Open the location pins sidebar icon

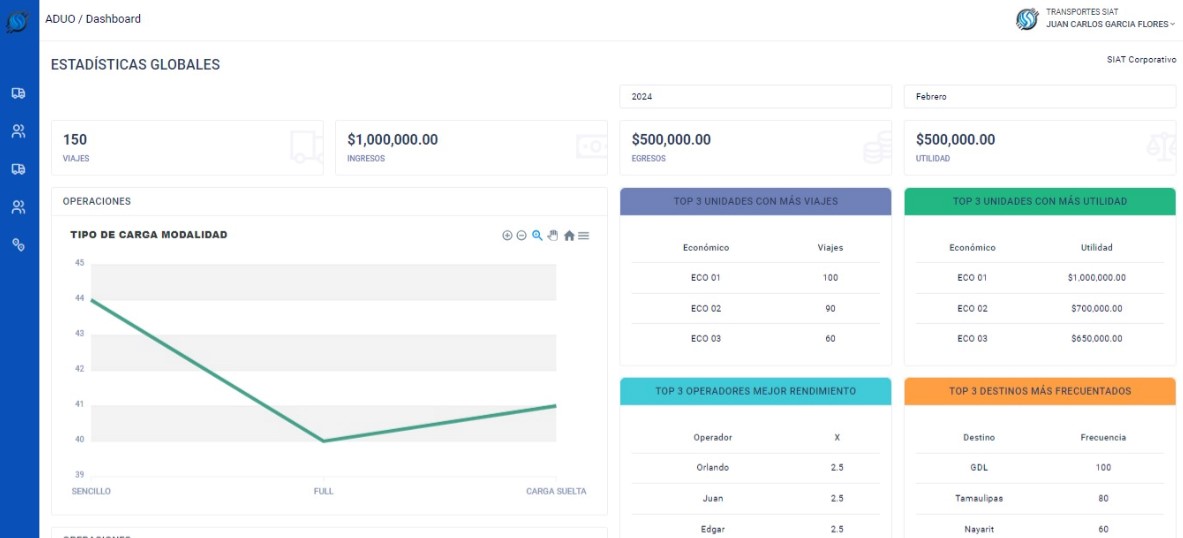pyautogui.click(x=18, y=244)
